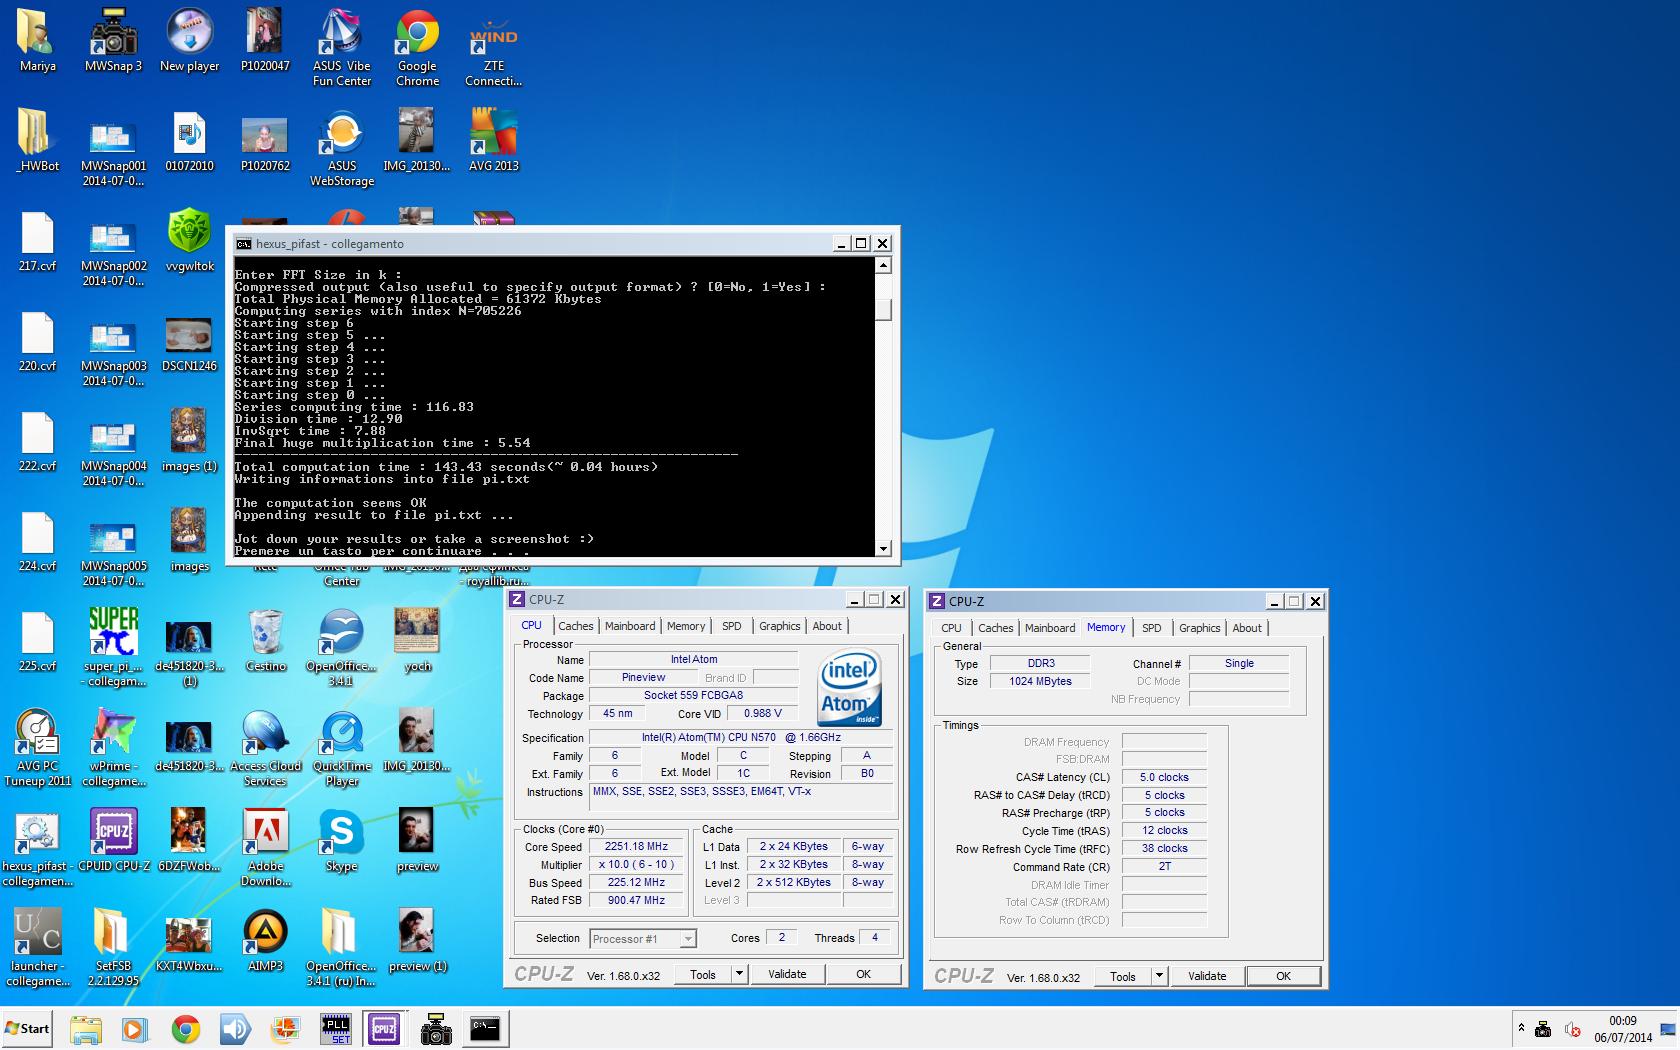
Task: Launch MWSnap 3 desktop shortcut
Action: tap(113, 40)
